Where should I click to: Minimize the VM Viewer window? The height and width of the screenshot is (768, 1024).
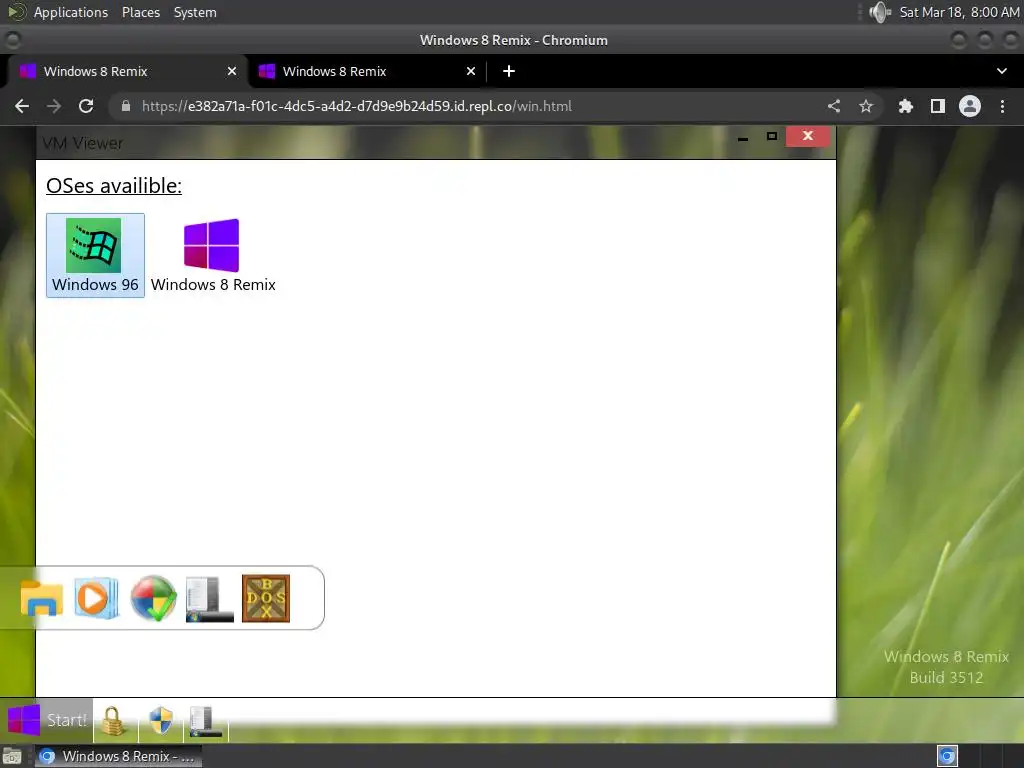point(743,138)
